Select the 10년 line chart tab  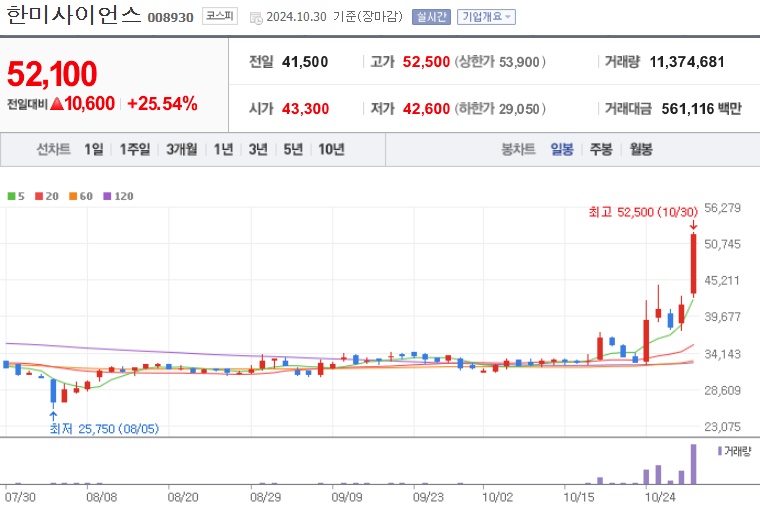pos(331,149)
